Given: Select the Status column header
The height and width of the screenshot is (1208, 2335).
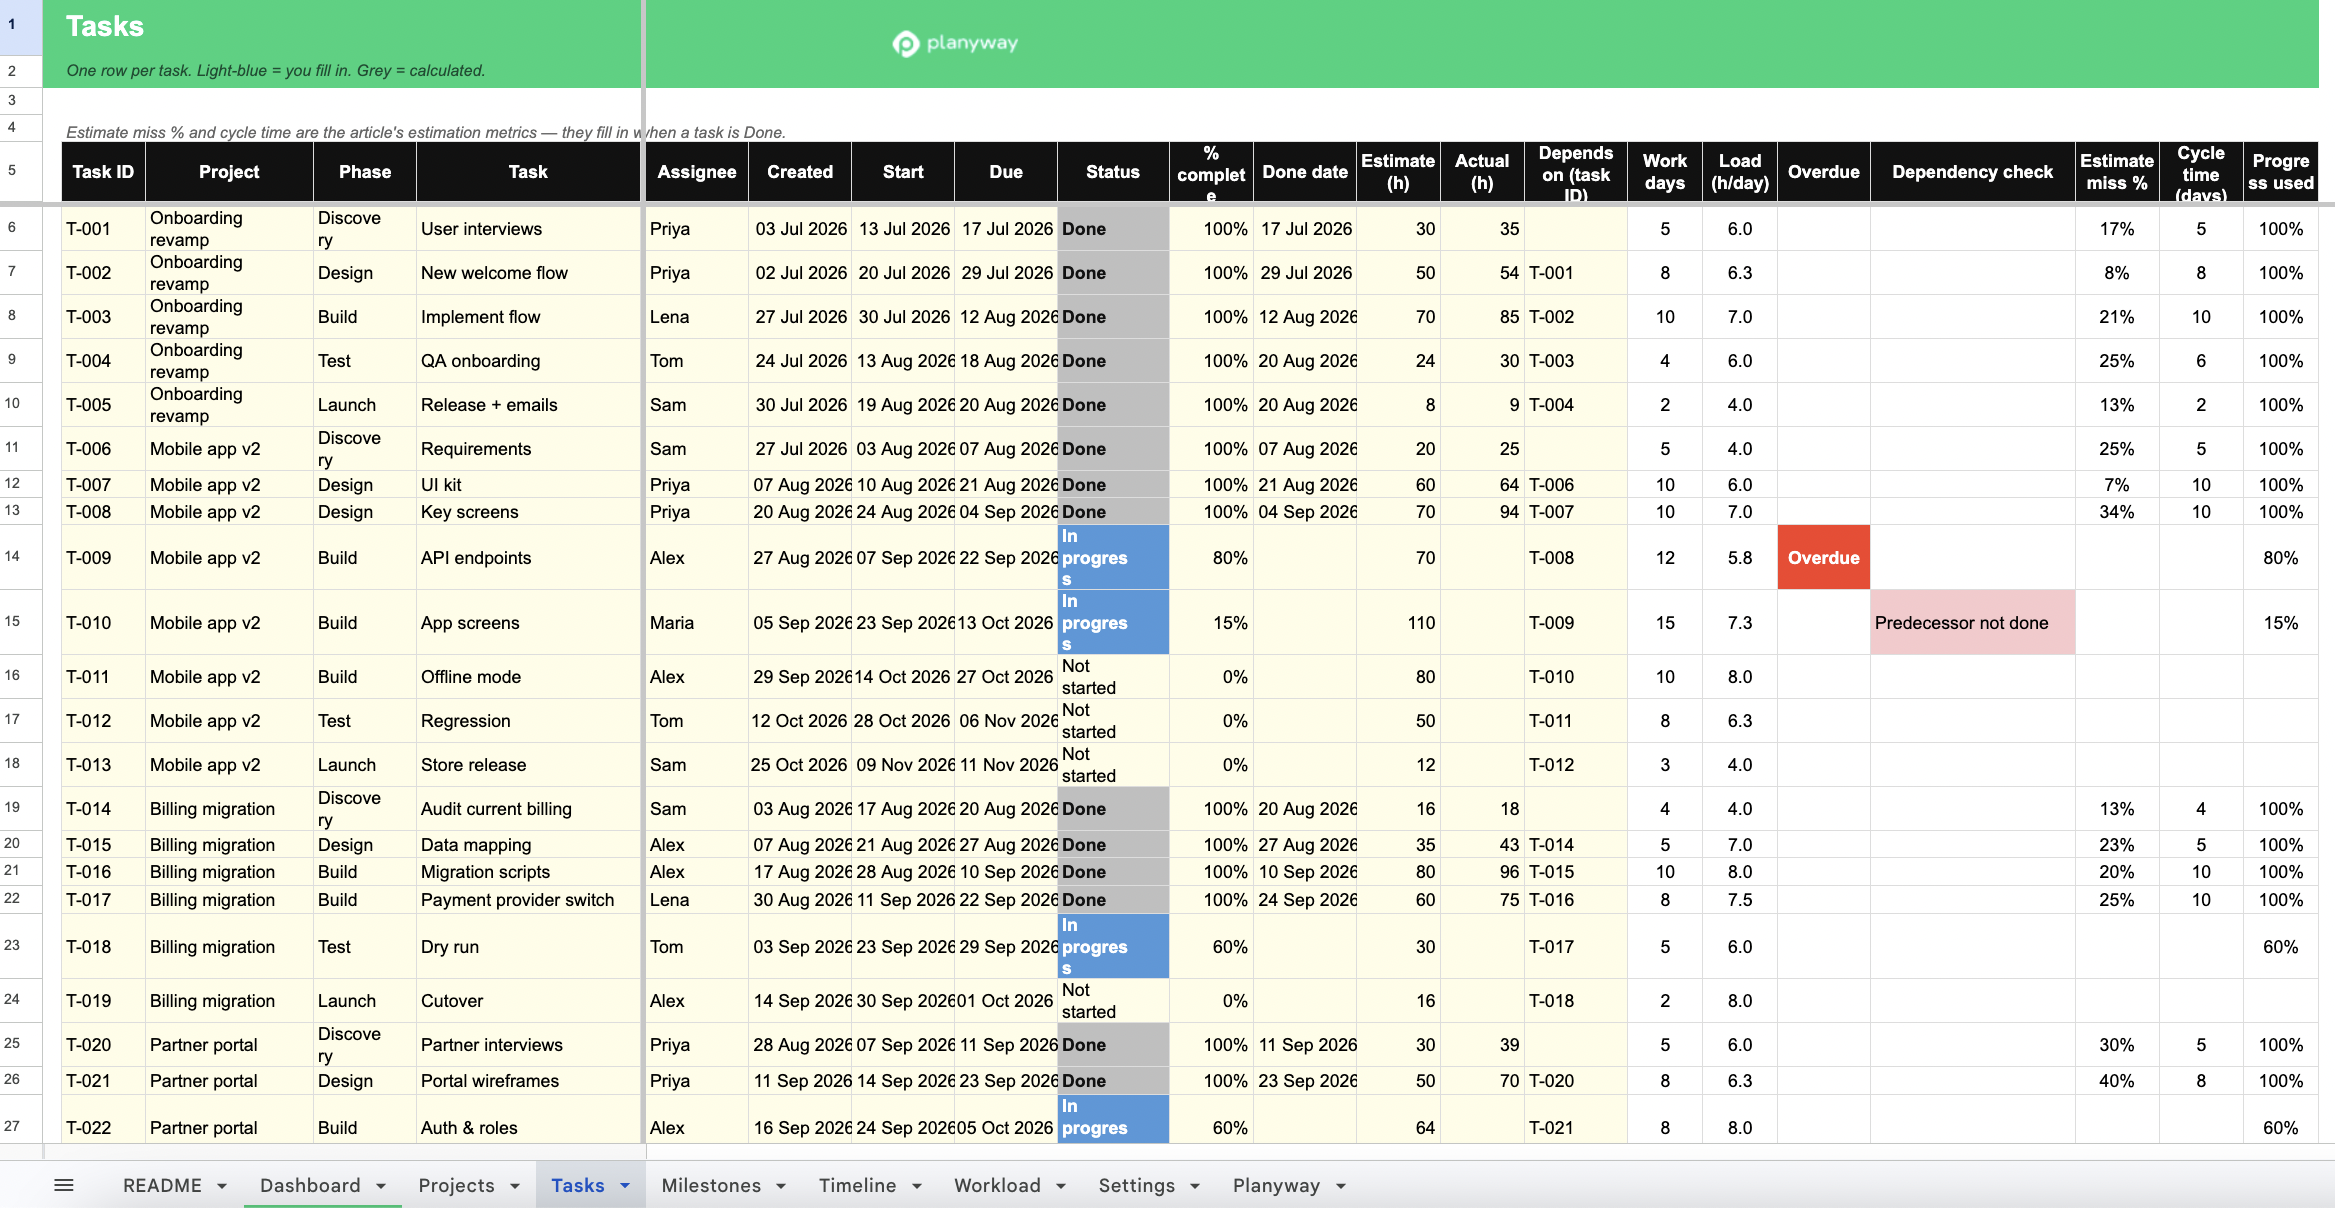Looking at the screenshot, I should tap(1113, 172).
